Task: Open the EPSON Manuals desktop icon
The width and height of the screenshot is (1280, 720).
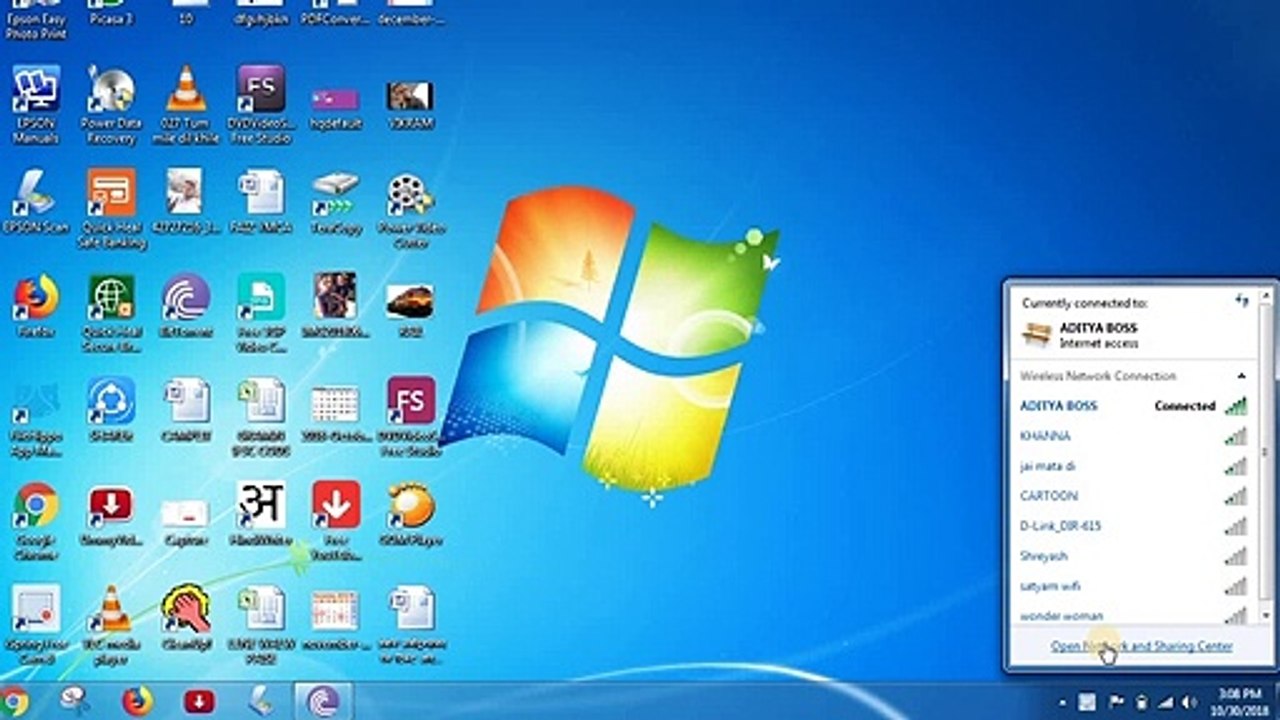Action: tap(36, 104)
